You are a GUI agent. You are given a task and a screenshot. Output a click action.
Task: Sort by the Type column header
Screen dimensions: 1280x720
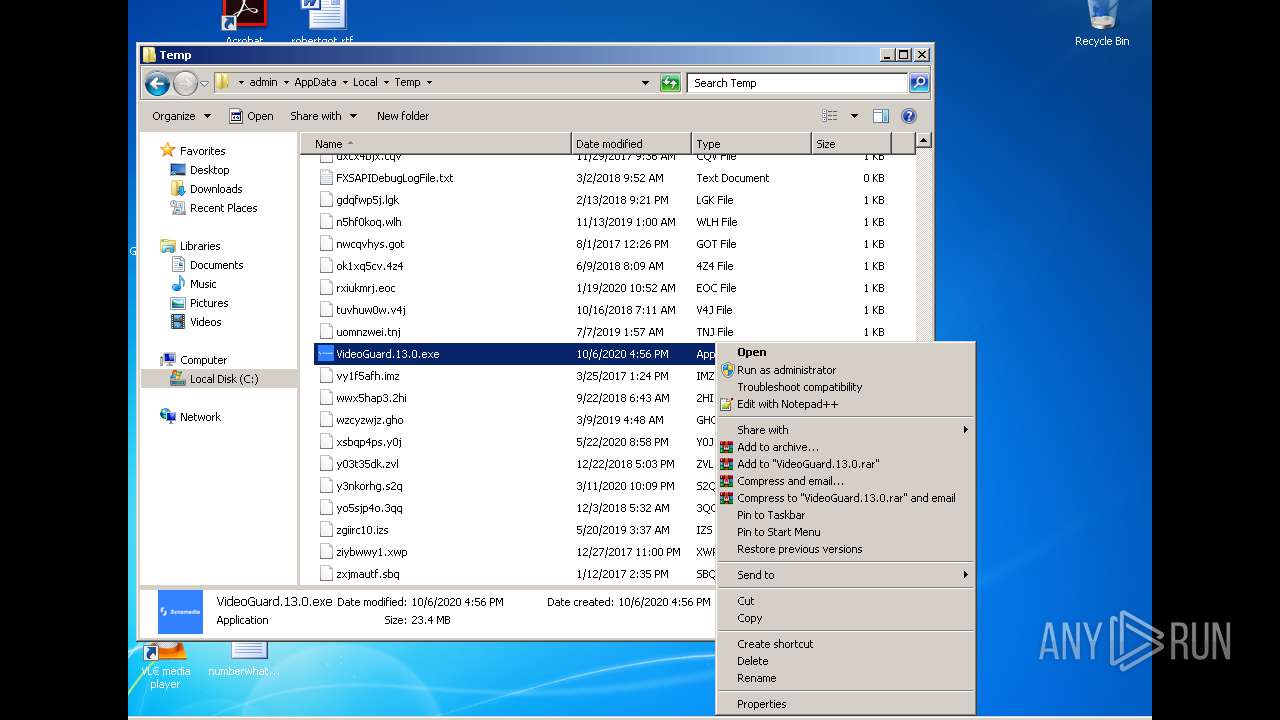tap(751, 144)
